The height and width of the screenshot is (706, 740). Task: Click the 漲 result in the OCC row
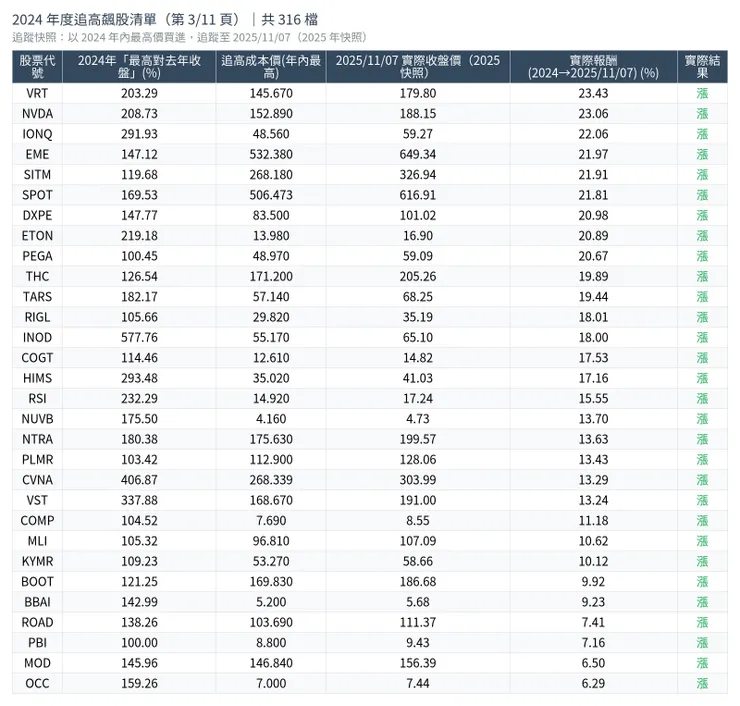[x=702, y=683]
